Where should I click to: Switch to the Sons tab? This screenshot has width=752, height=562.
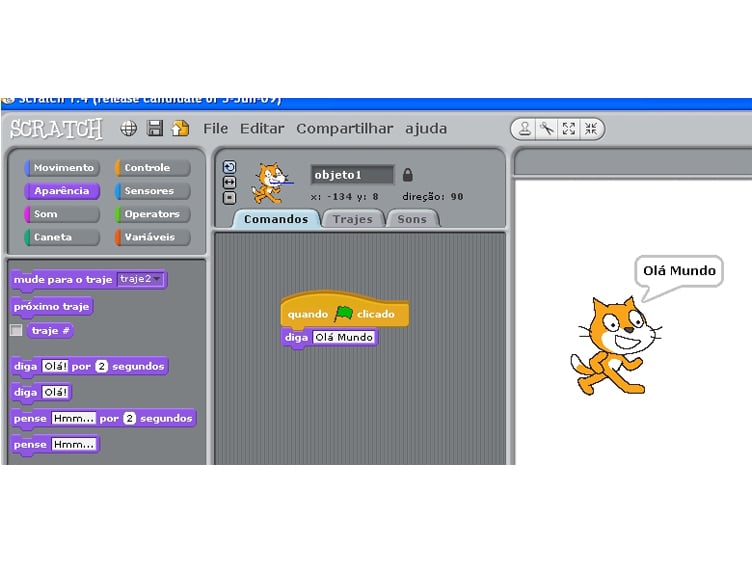[412, 219]
